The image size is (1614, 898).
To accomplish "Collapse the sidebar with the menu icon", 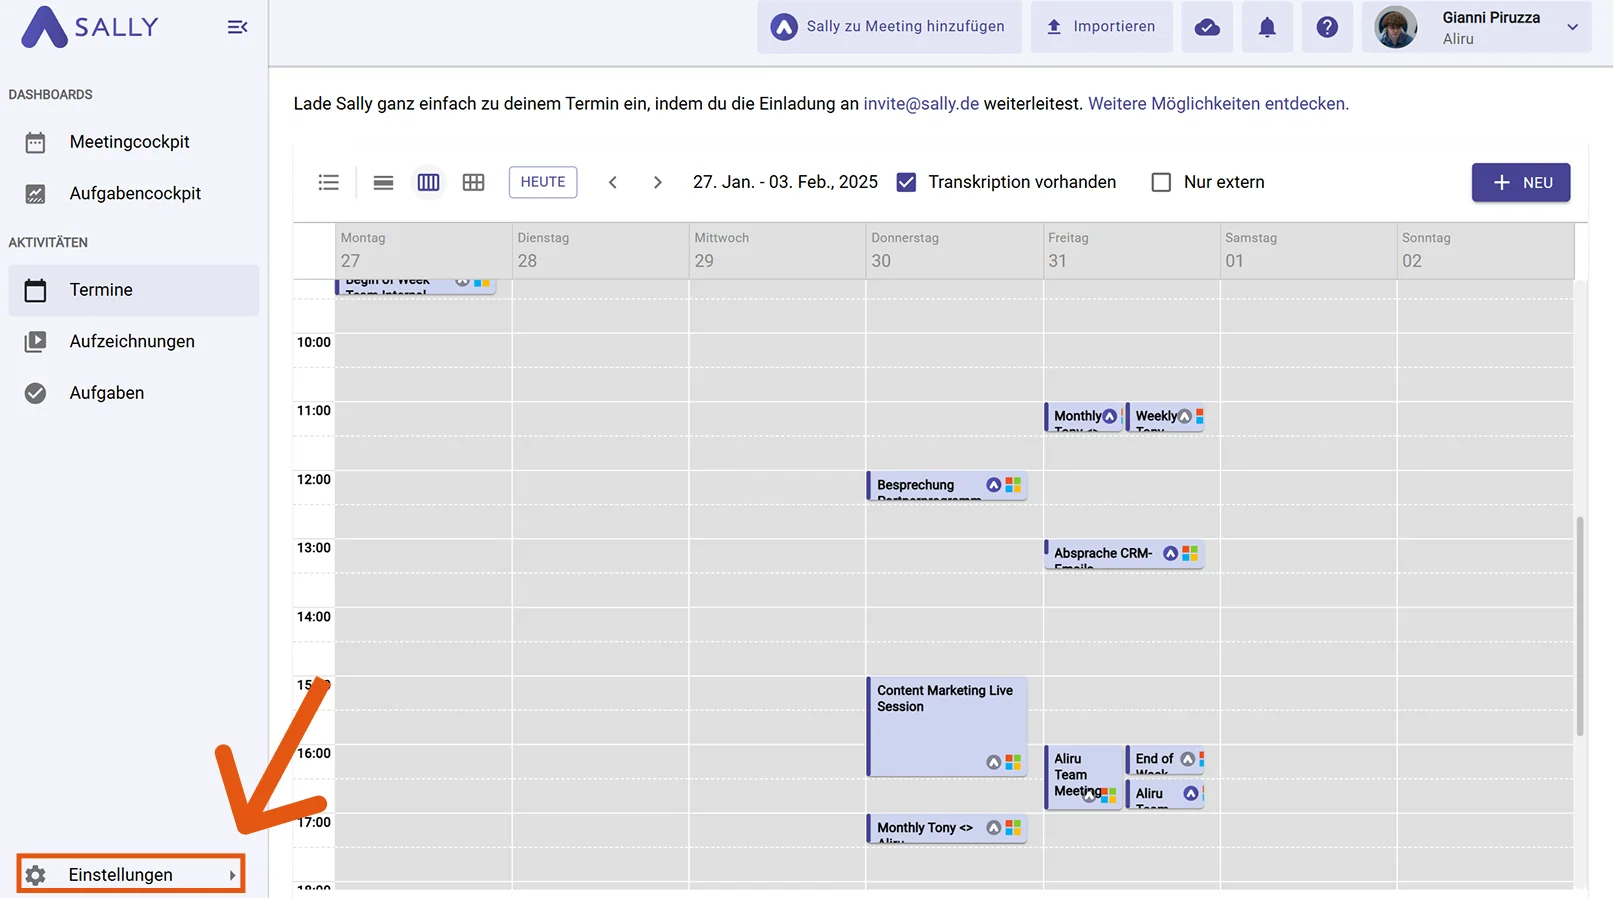I will [237, 27].
